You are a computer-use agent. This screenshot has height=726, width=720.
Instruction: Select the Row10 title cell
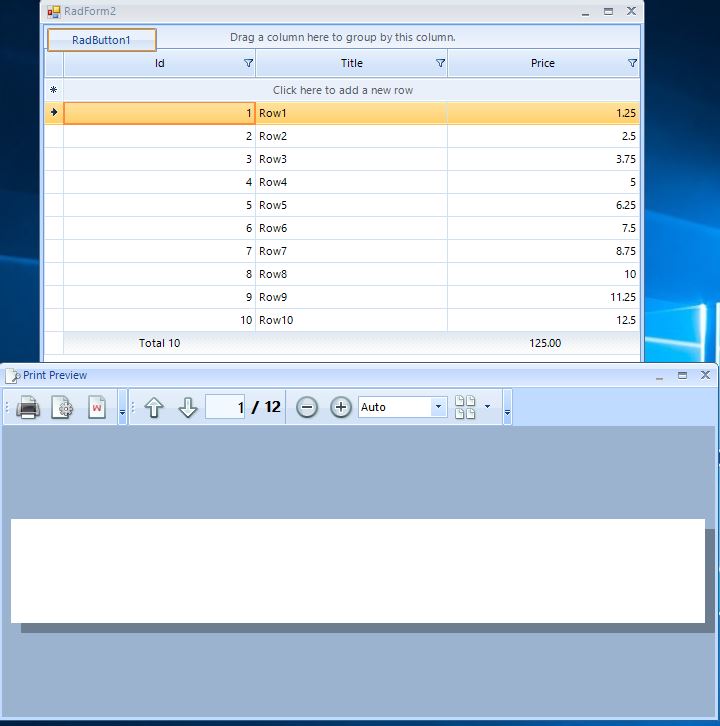(351, 320)
